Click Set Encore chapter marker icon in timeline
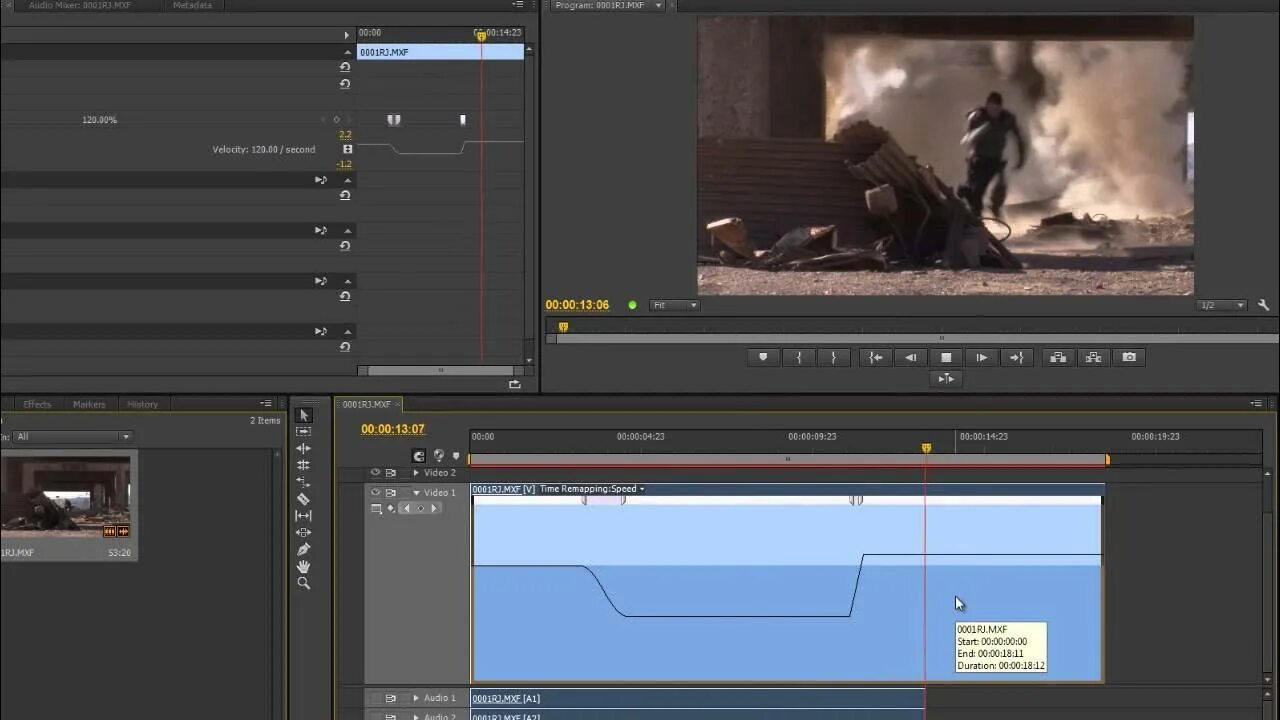 pyautogui.click(x=439, y=456)
